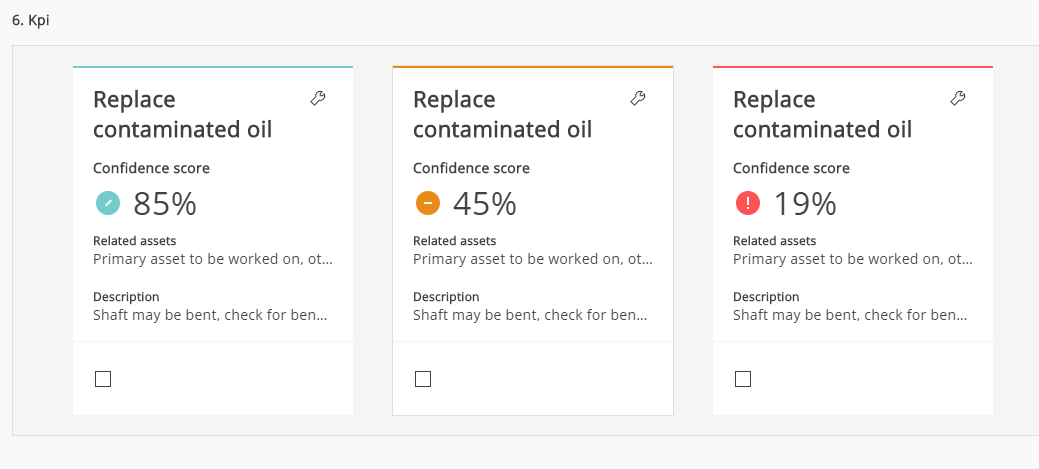
Task: Click title of the red-bordered card
Action: [822, 115]
